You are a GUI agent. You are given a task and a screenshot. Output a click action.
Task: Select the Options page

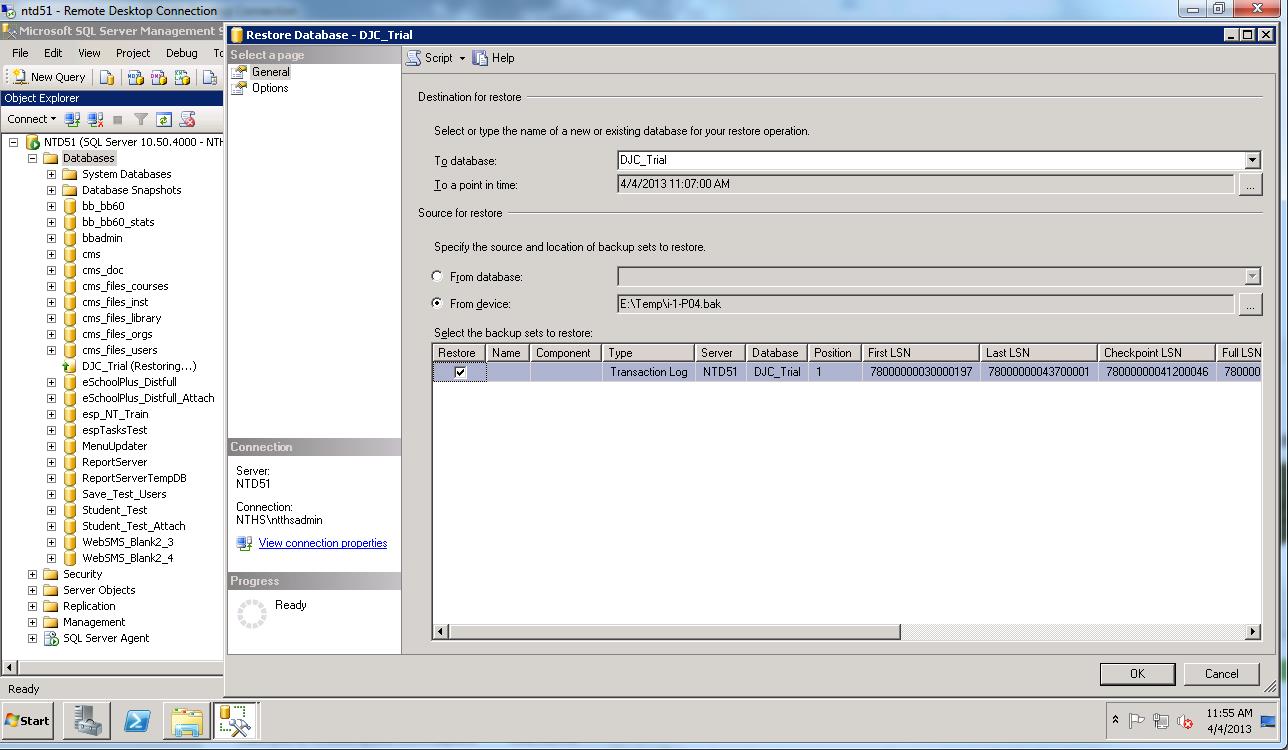click(270, 88)
